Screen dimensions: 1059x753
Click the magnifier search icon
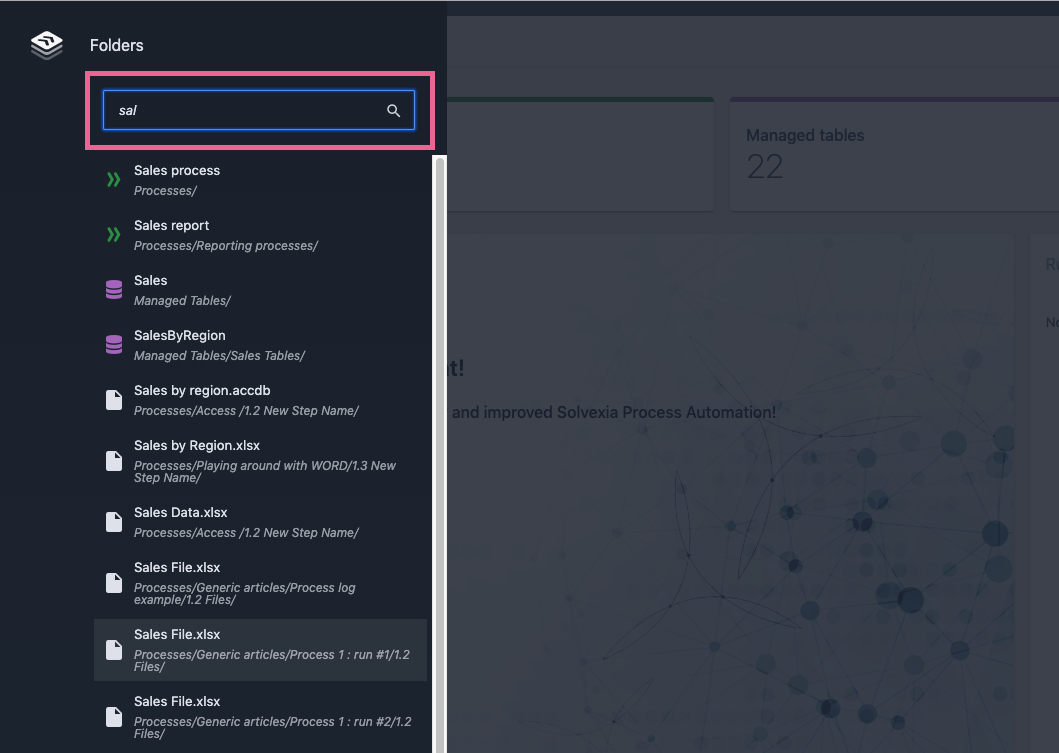[394, 111]
